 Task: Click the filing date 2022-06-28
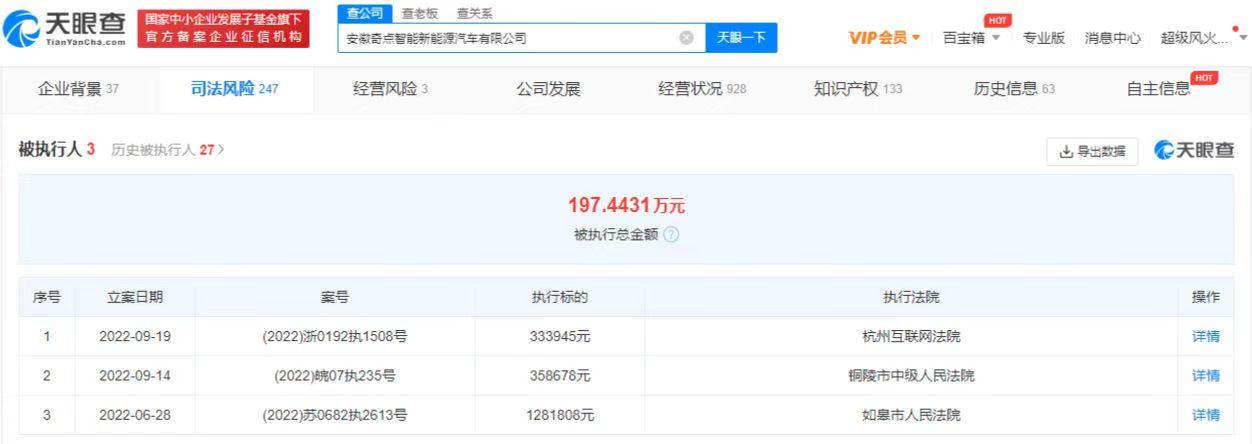coord(135,415)
